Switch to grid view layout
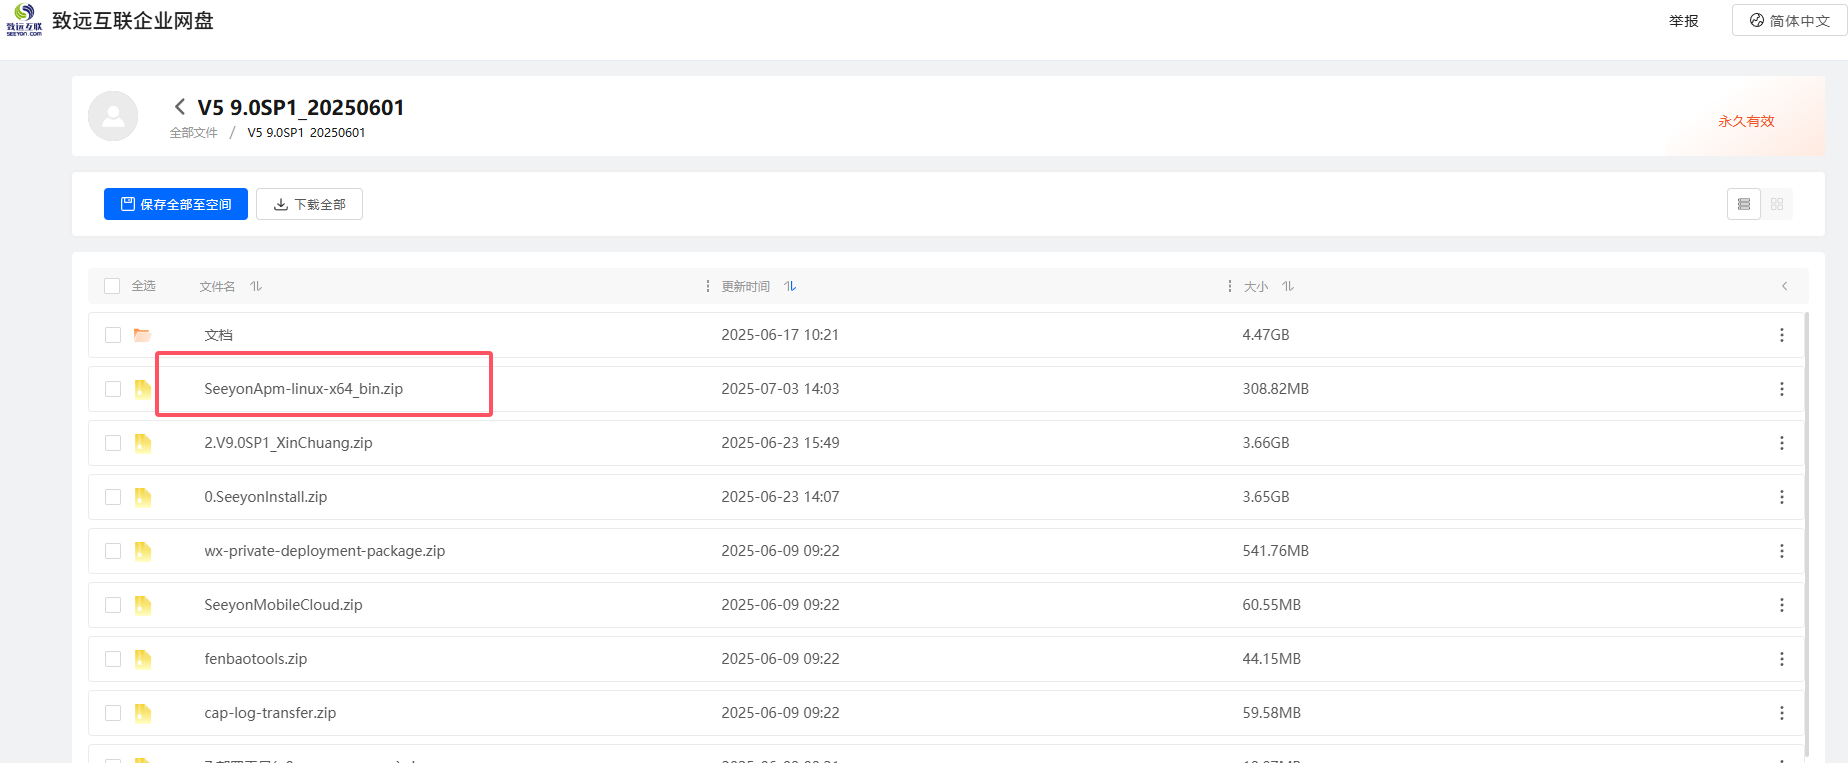 (1777, 204)
